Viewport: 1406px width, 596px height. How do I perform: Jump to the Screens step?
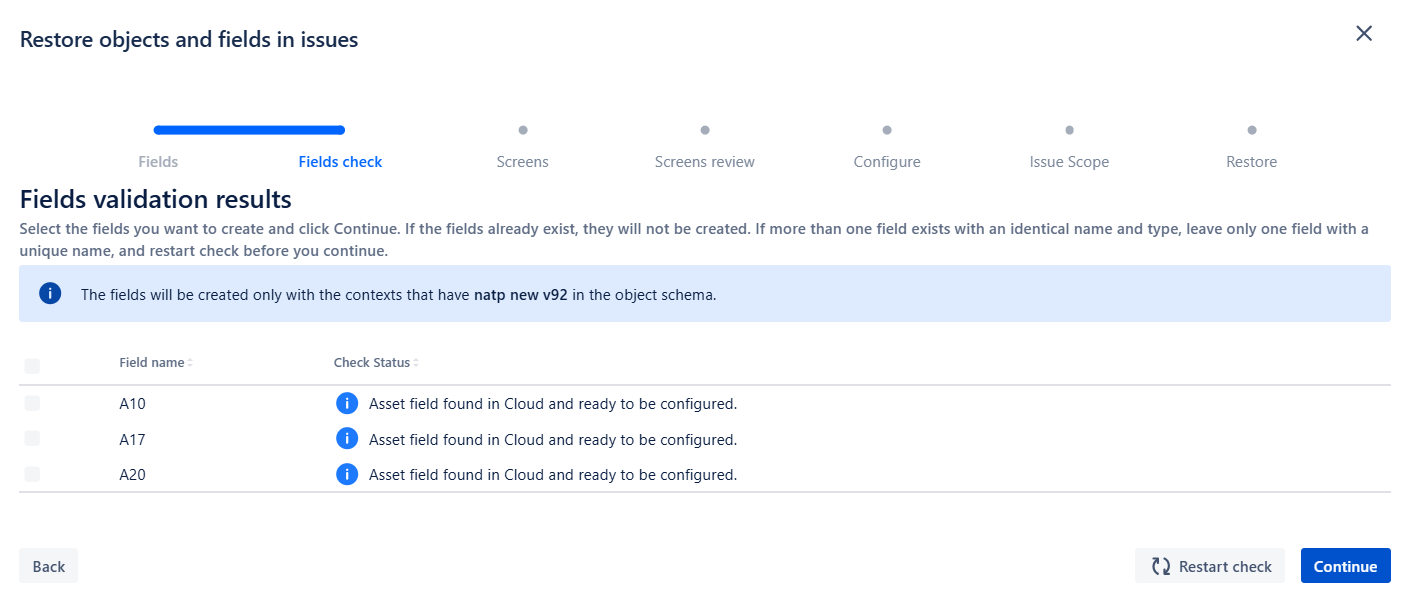[522, 162]
